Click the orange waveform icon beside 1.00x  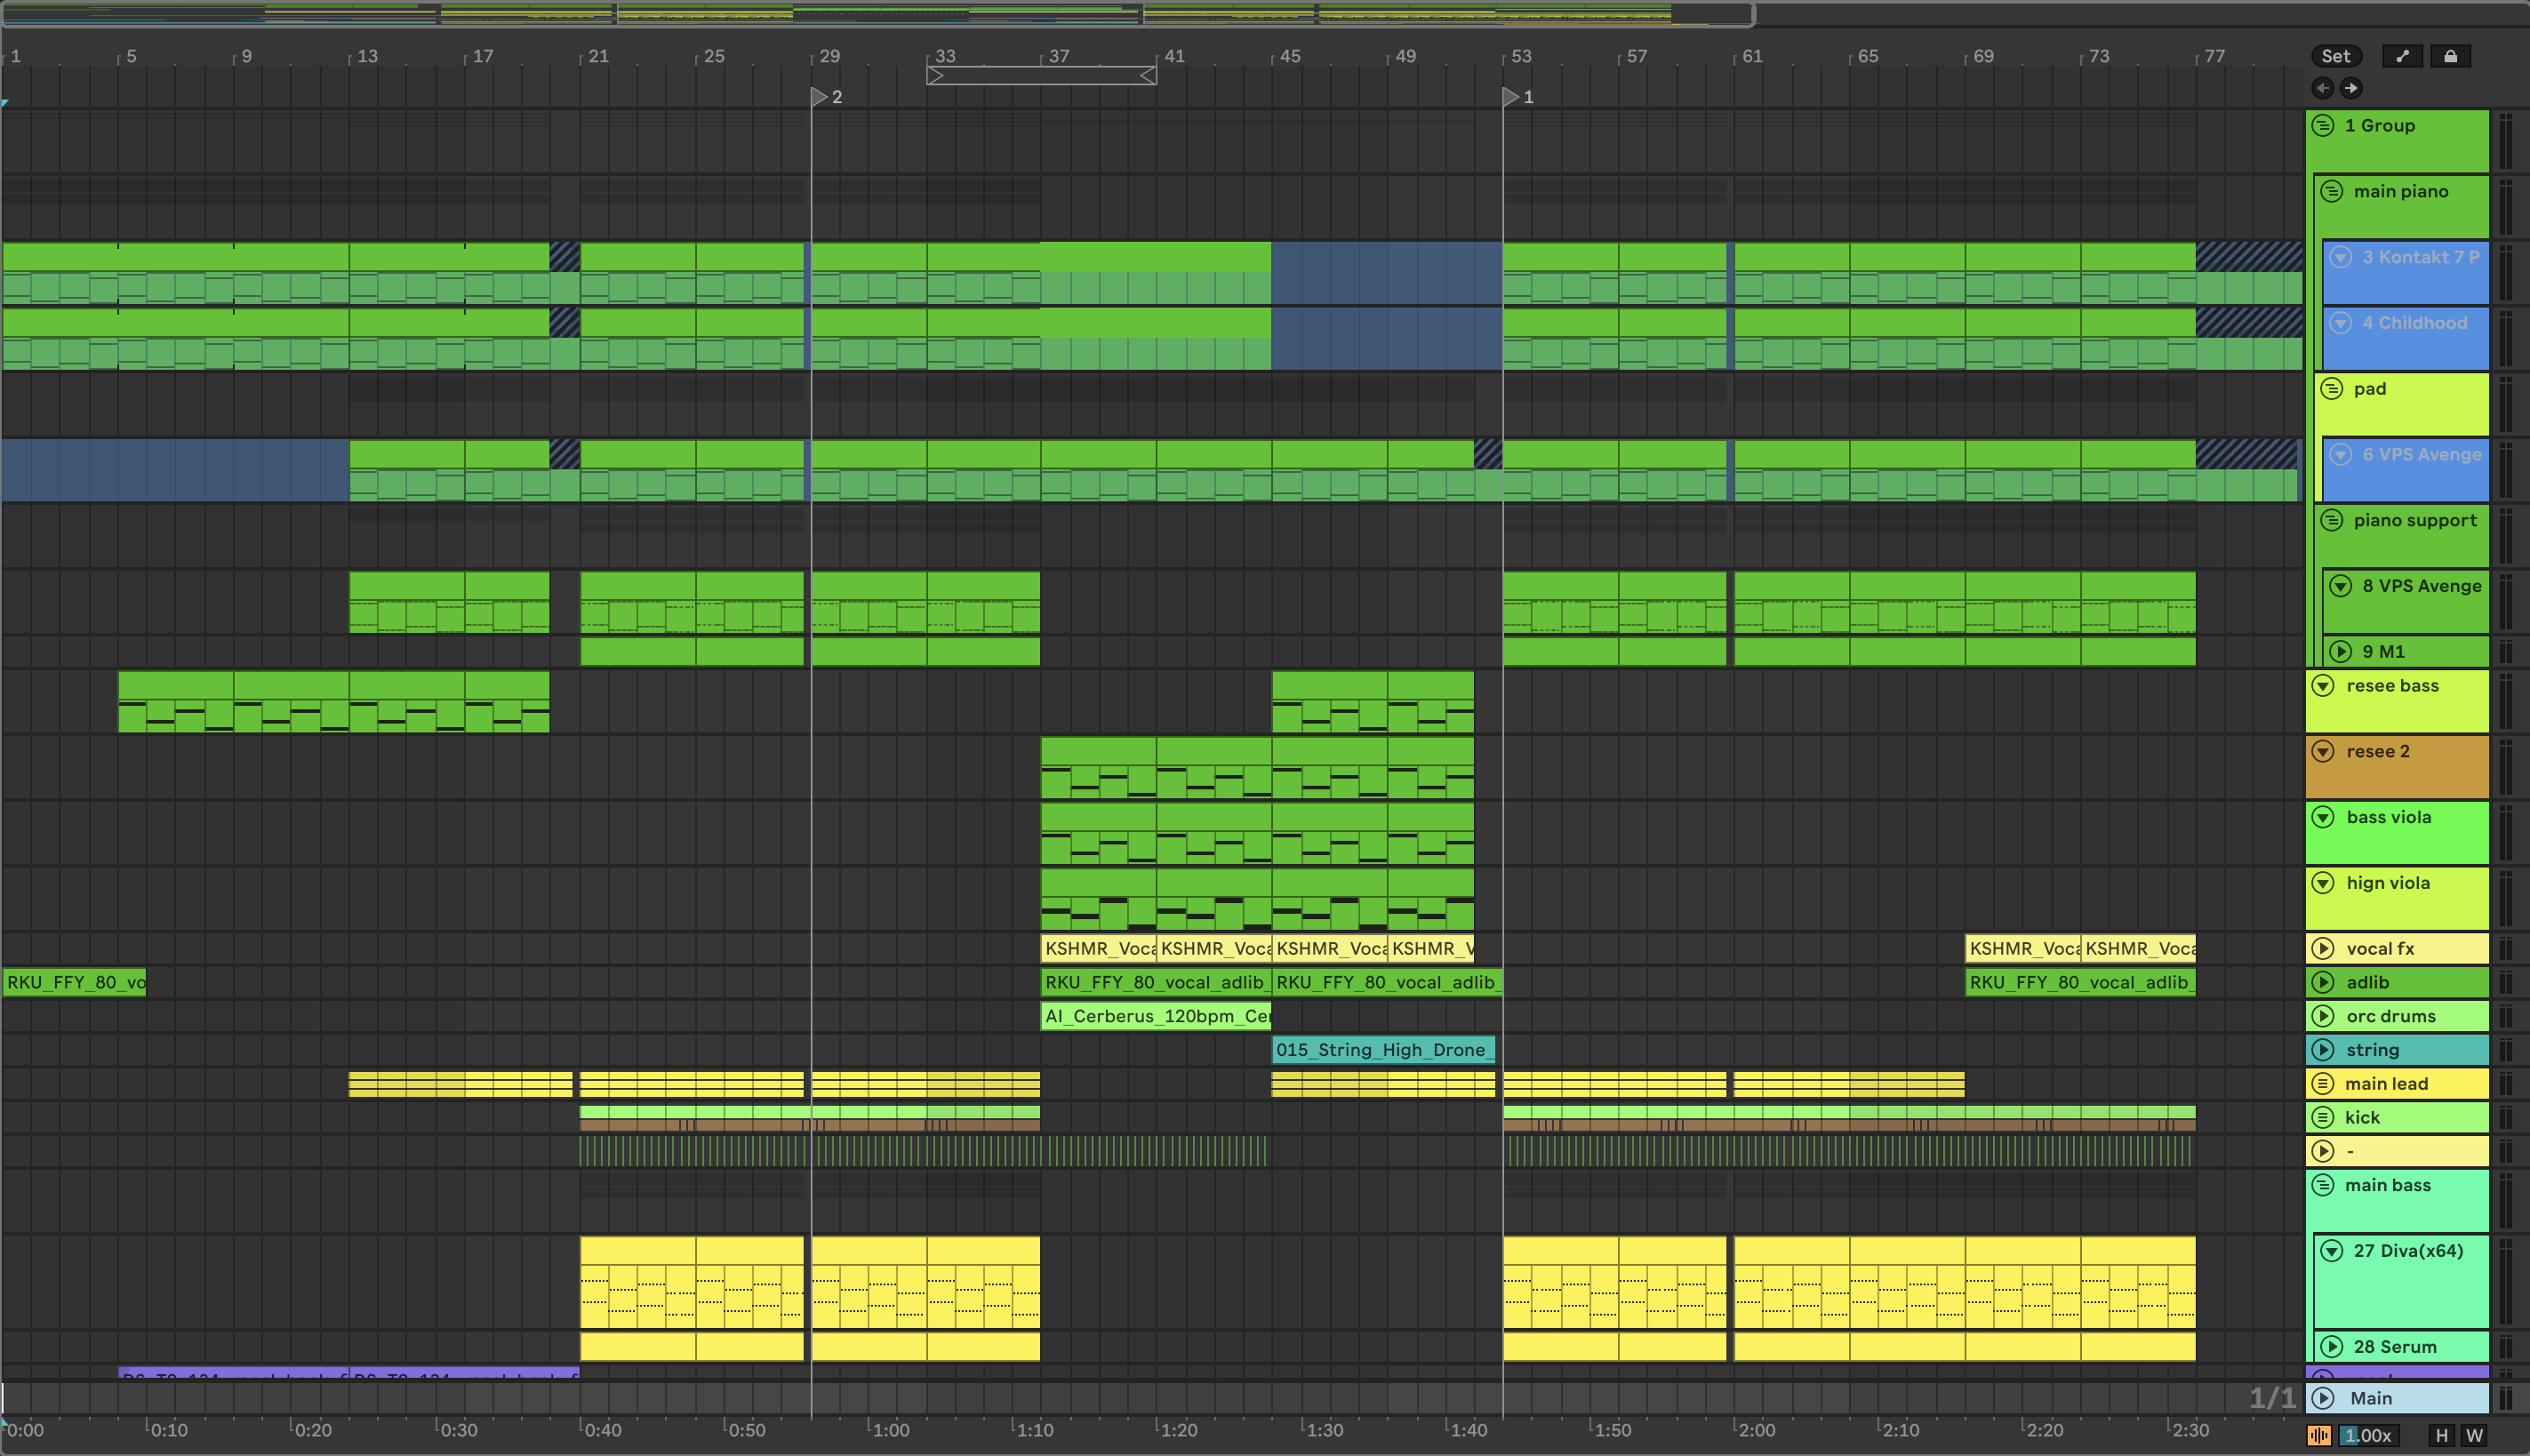[x=2320, y=1435]
